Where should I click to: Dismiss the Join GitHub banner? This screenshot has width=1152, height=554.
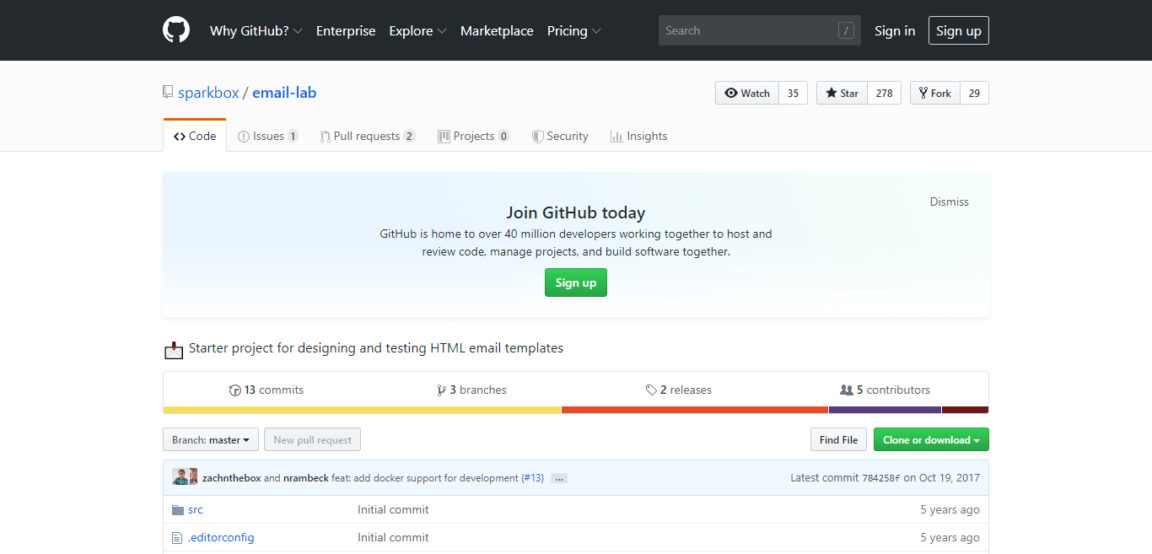(949, 201)
